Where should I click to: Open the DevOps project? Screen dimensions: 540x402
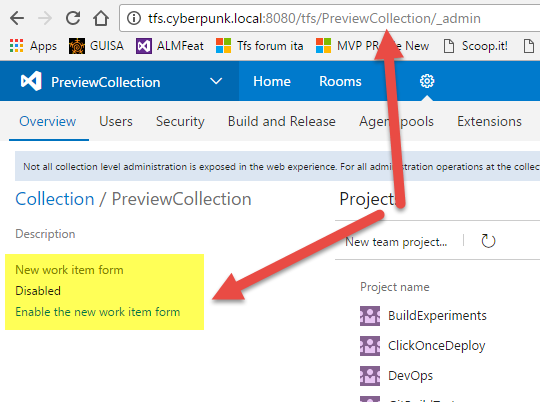coord(410,375)
